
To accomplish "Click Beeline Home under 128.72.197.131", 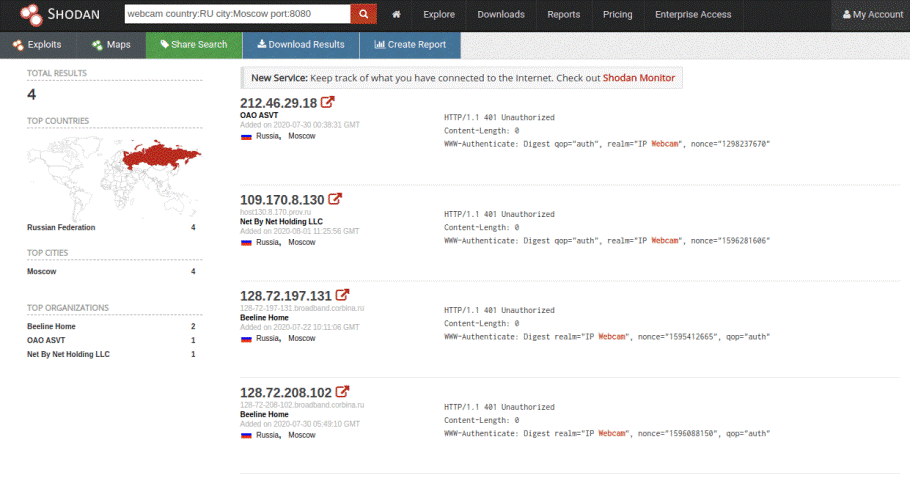I will pyautogui.click(x=264, y=318).
